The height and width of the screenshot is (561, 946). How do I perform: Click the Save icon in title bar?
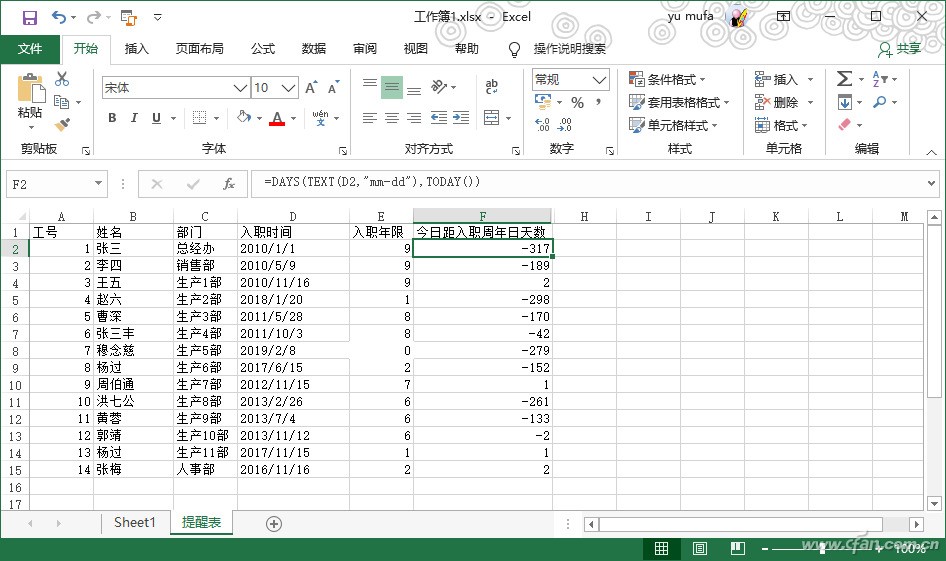29,17
